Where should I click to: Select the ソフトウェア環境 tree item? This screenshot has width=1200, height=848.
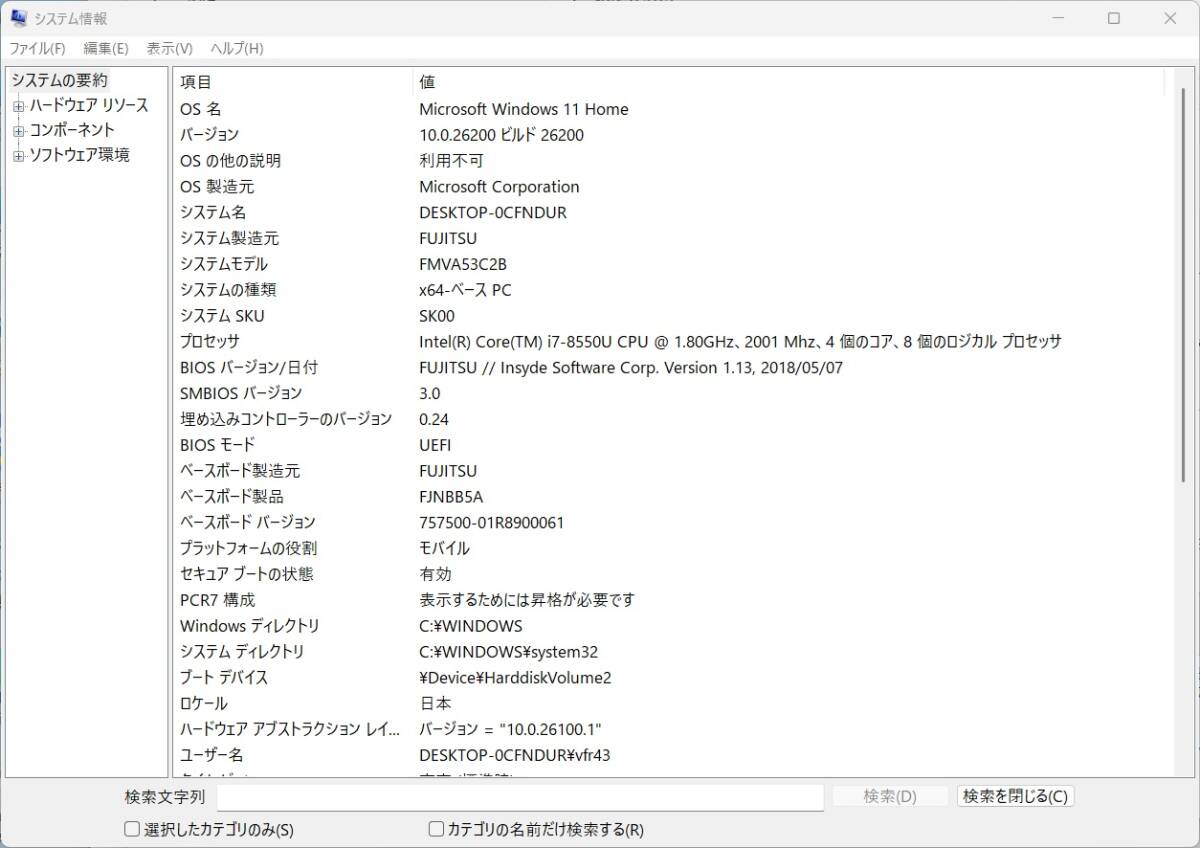click(x=79, y=155)
